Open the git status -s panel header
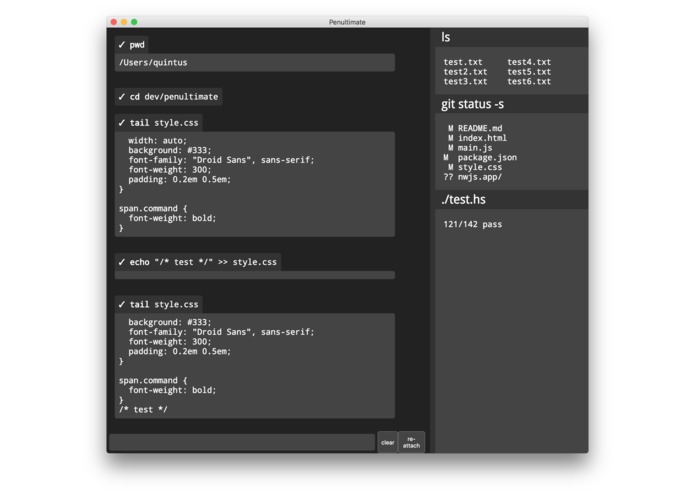695x494 pixels. [511, 104]
